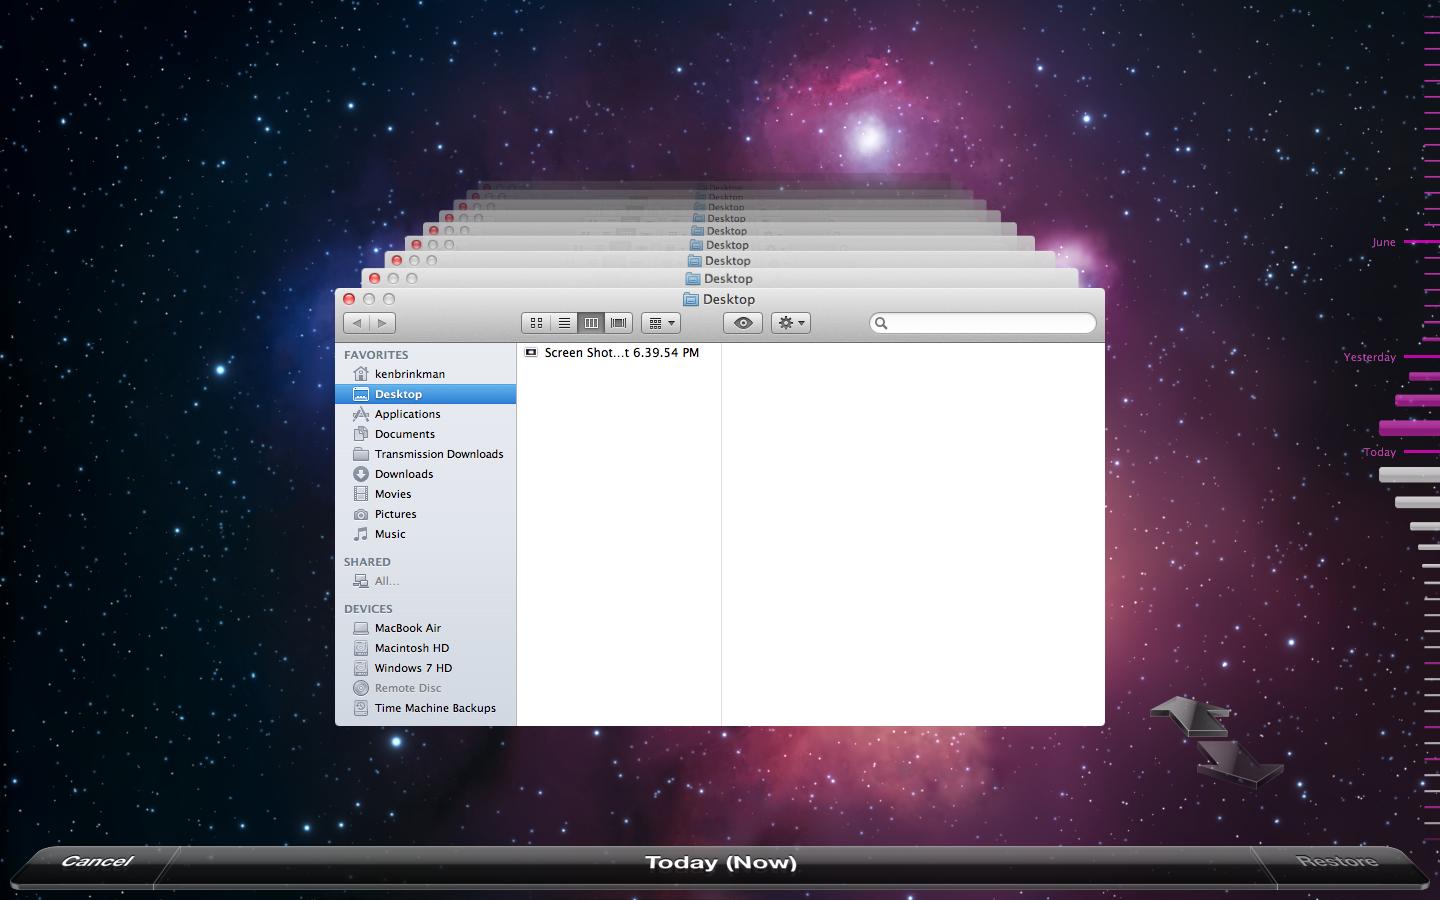Open Pictures in the sidebar
1440x900 pixels.
(x=426, y=514)
